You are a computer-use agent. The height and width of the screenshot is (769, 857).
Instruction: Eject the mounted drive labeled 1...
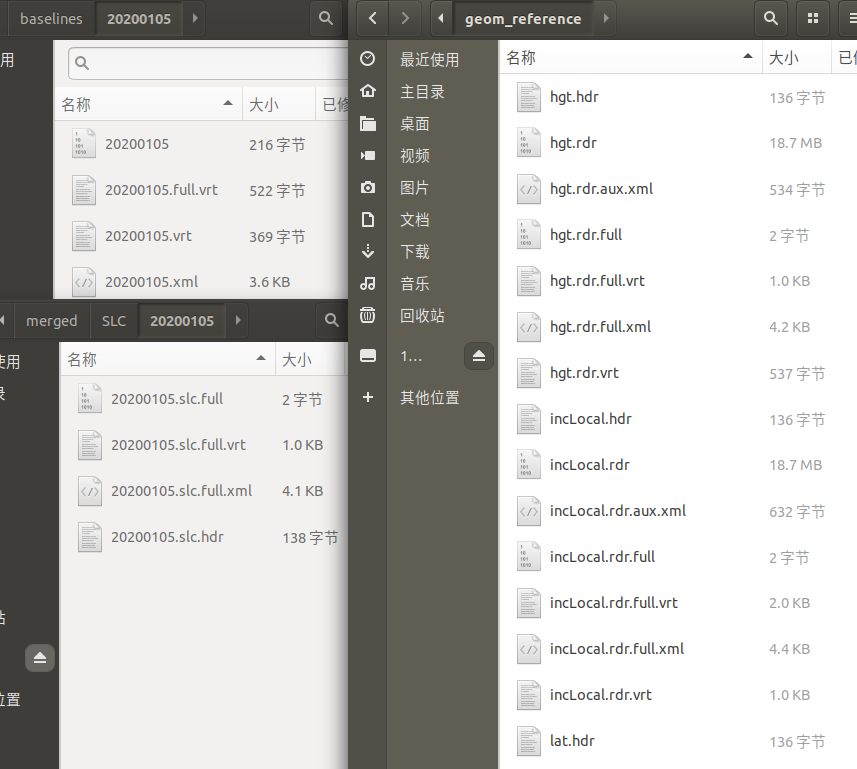coord(478,355)
